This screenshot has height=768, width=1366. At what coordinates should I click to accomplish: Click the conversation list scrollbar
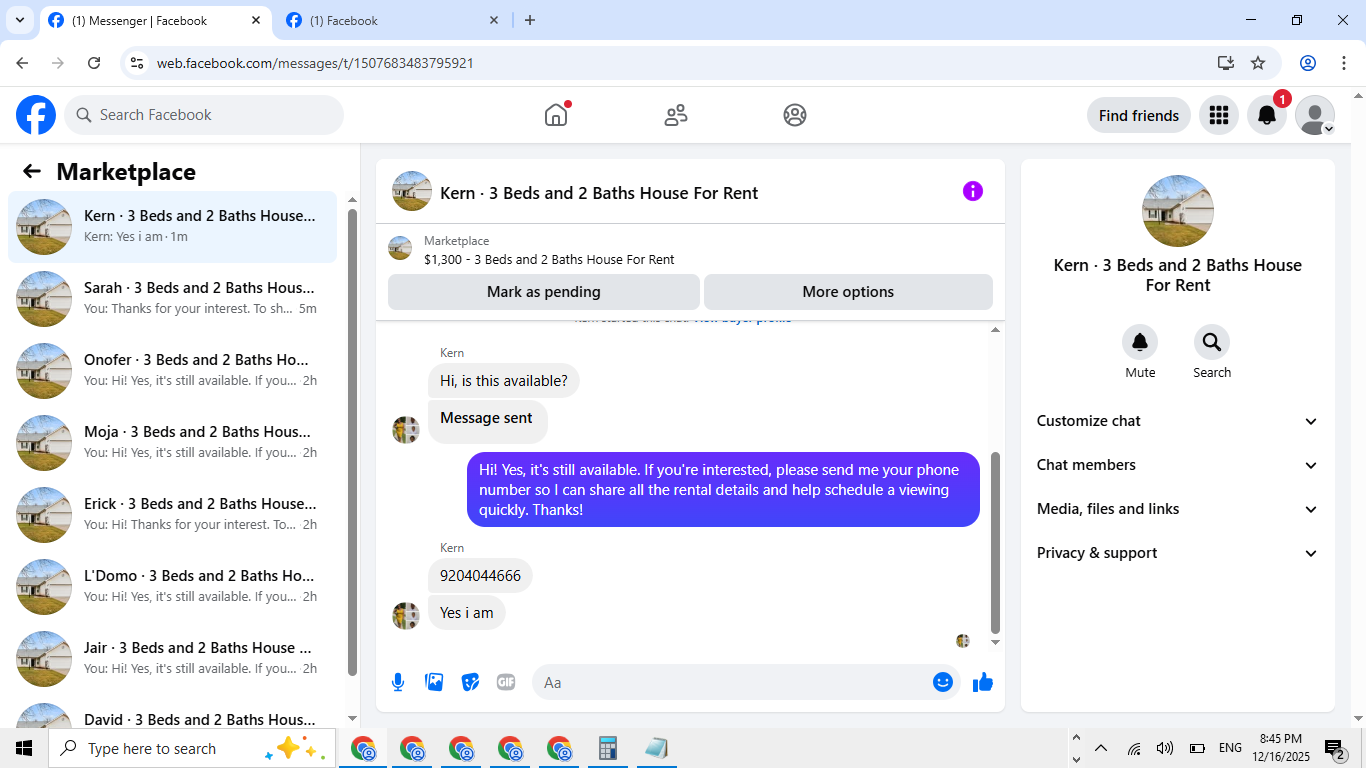(x=352, y=443)
